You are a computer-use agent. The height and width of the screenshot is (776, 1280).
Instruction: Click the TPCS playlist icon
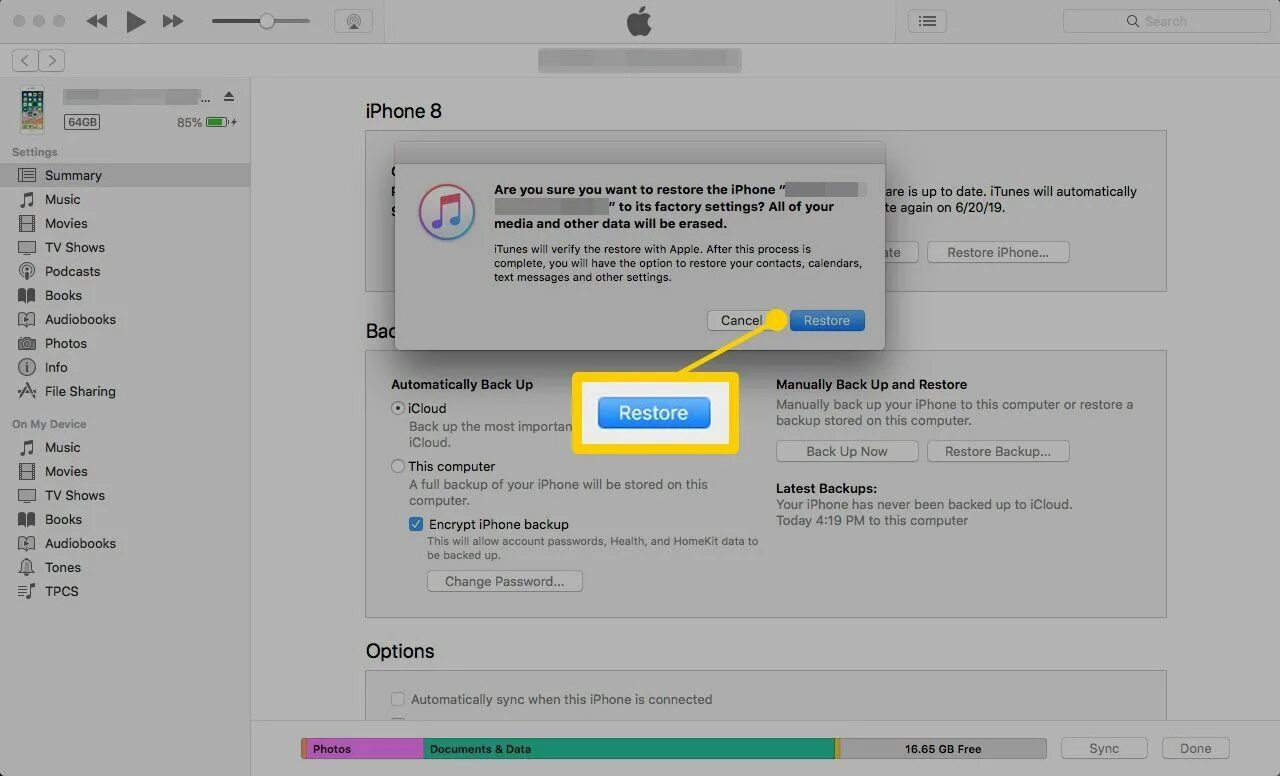pyautogui.click(x=27, y=591)
